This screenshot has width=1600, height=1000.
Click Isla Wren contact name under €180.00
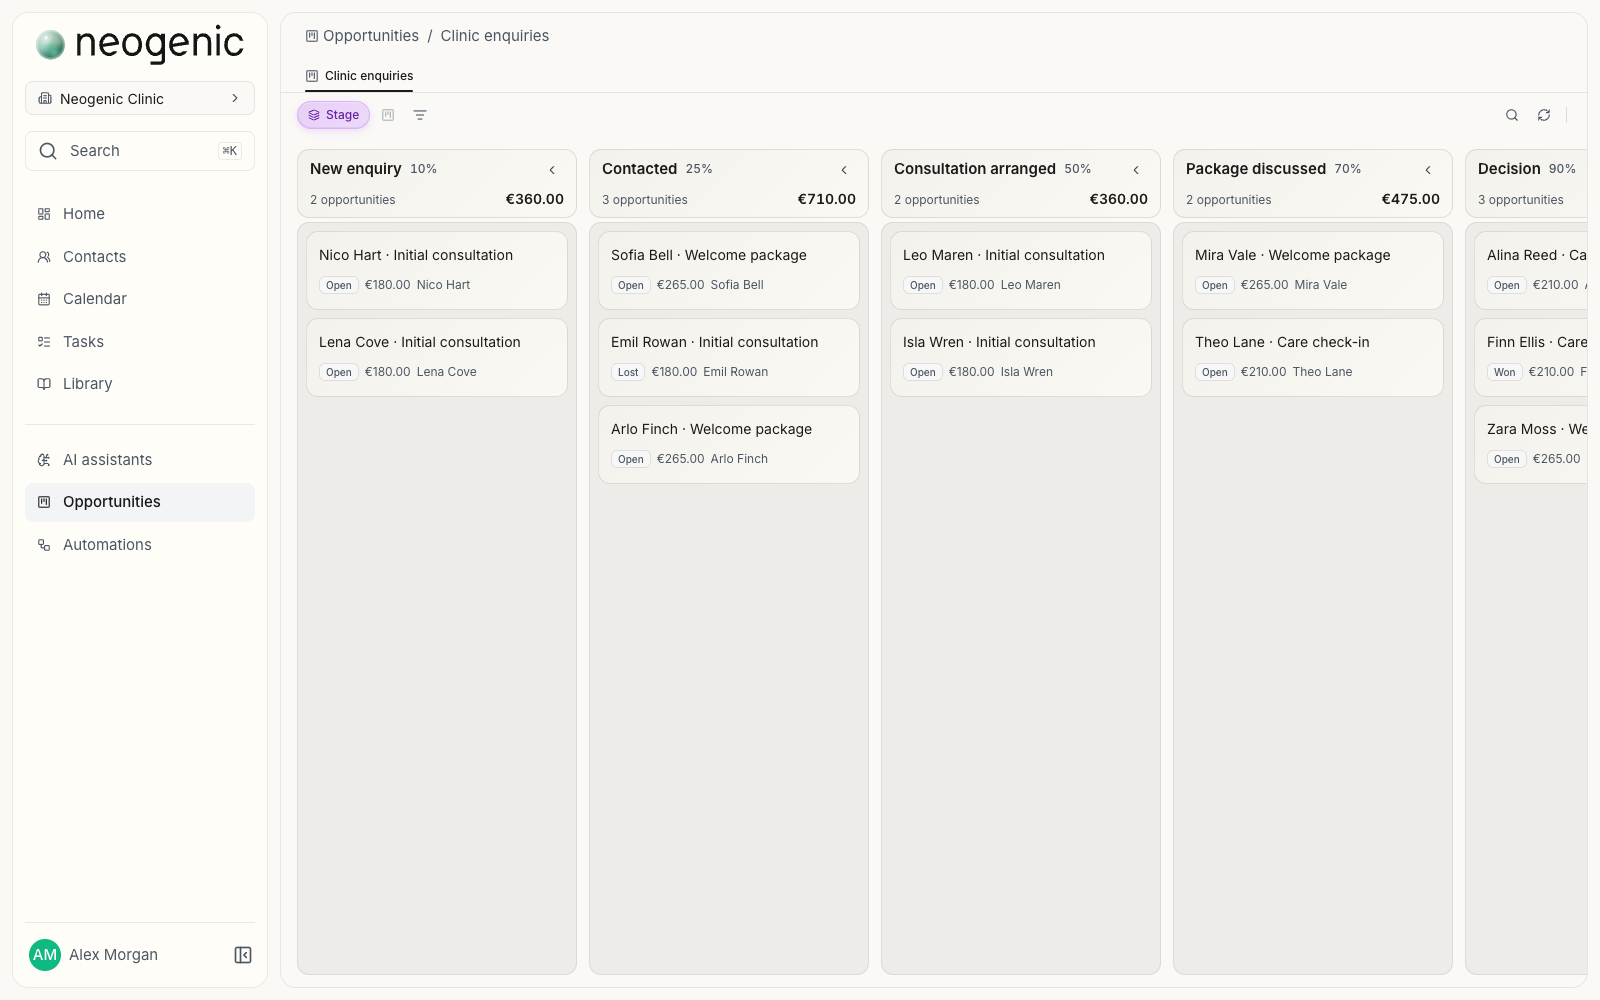(x=1027, y=372)
